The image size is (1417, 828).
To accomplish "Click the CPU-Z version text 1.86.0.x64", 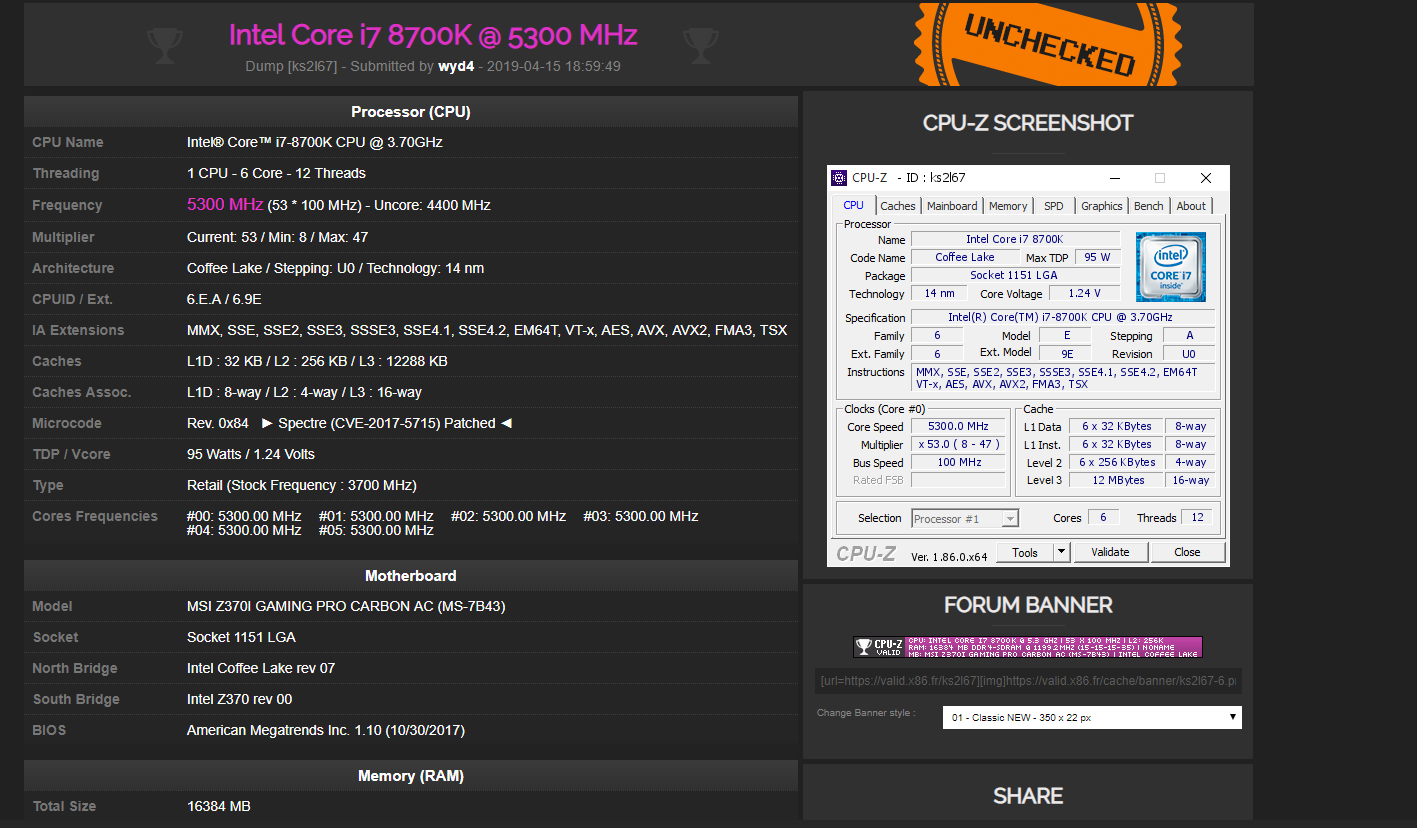I will pos(949,556).
